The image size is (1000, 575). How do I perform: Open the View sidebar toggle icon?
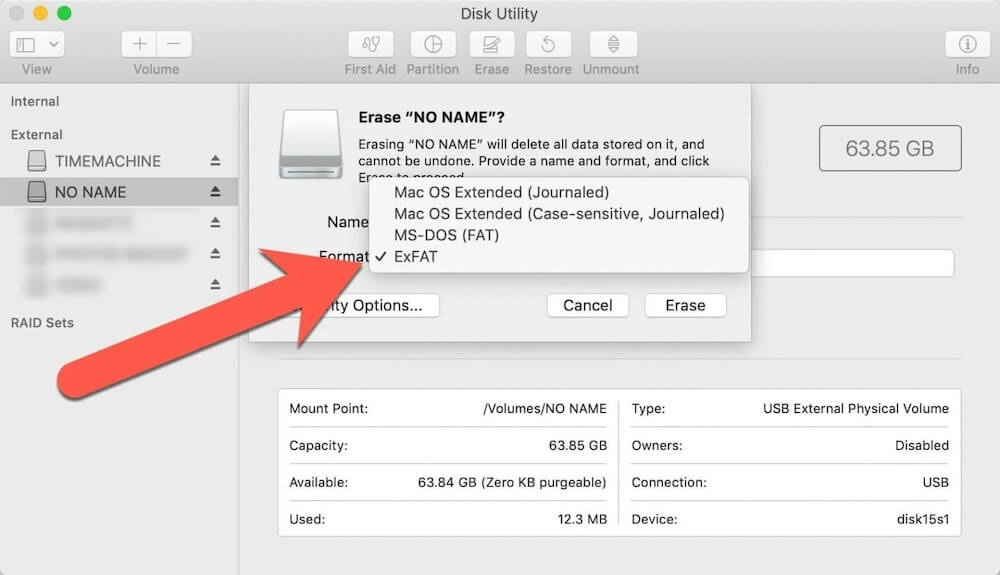click(x=26, y=45)
